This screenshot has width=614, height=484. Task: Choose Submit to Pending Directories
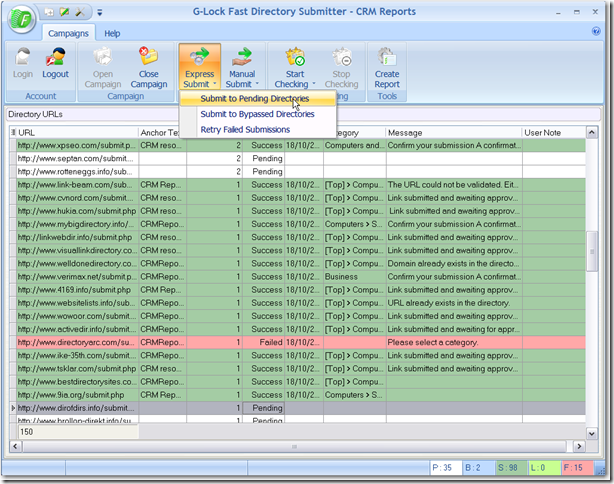pyautogui.click(x=254, y=100)
